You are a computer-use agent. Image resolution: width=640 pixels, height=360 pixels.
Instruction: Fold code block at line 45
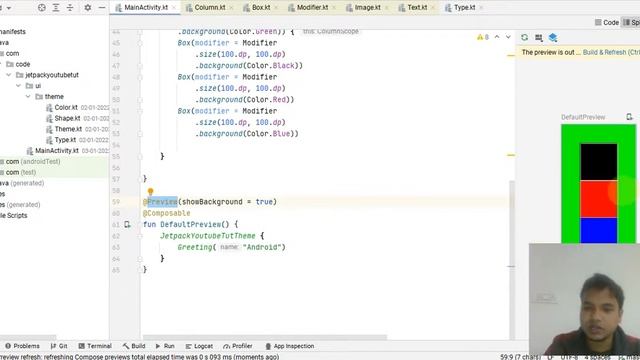click(140, 43)
